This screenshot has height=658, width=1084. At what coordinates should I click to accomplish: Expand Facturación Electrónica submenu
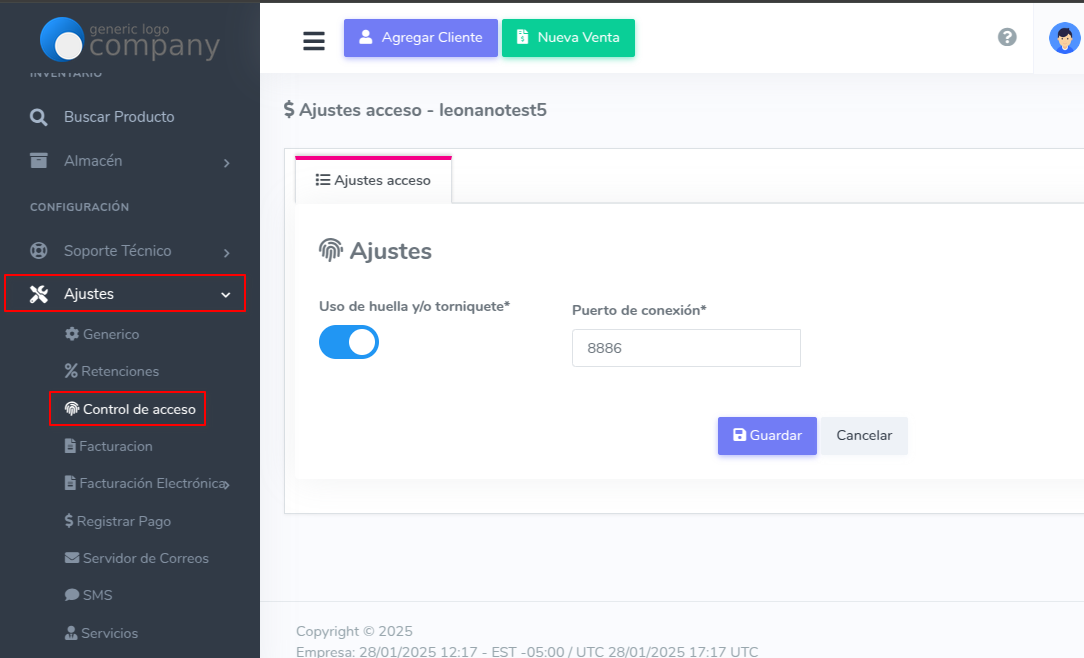coord(226,484)
